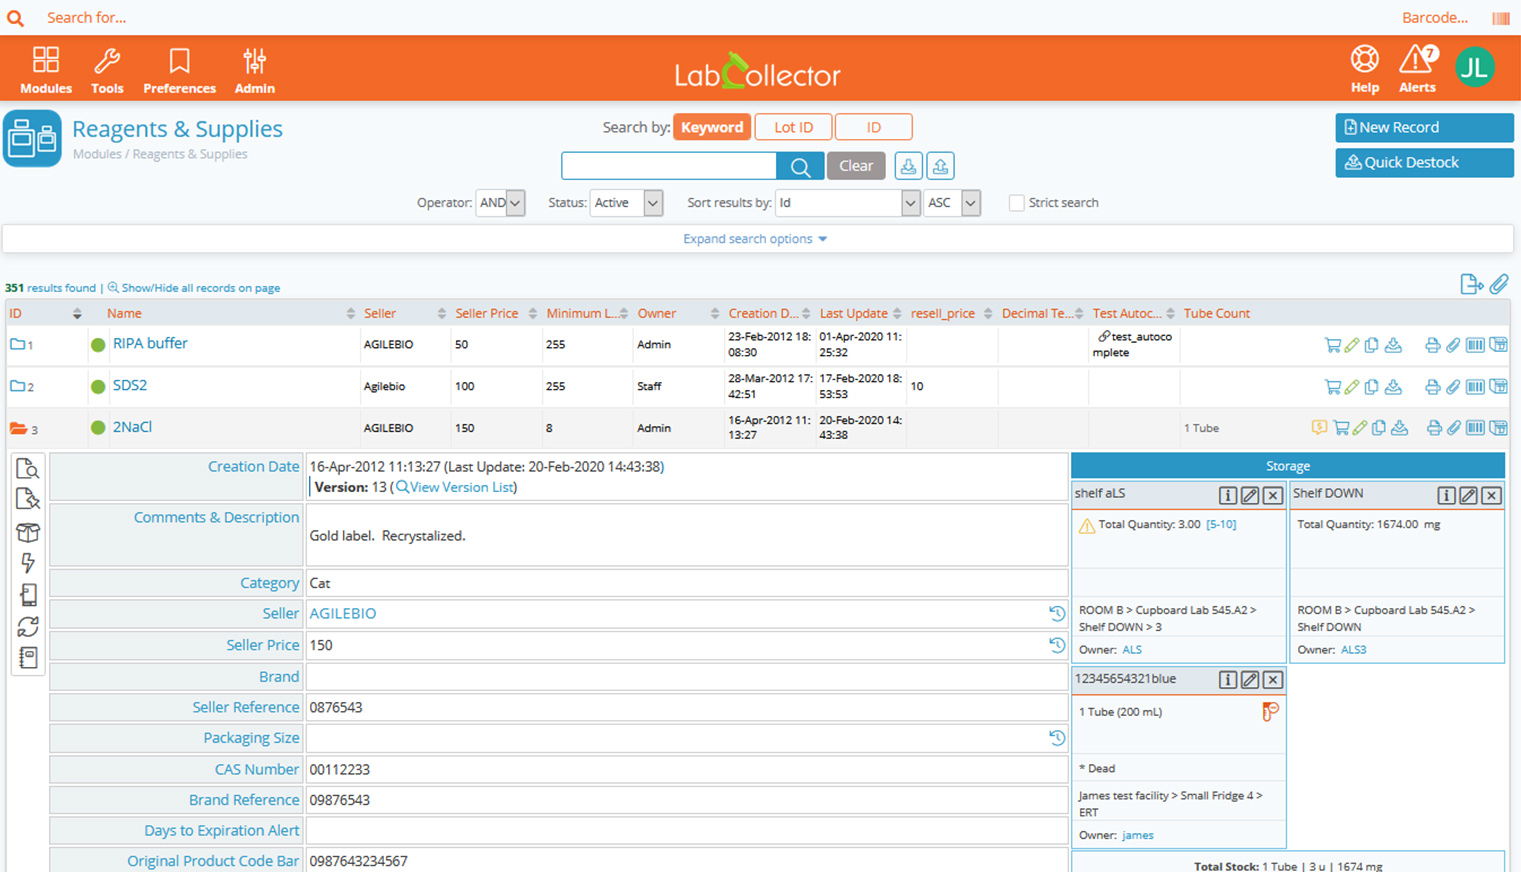Print the 2NaCl record
Viewport: 1521px width, 872px height.
click(1434, 428)
